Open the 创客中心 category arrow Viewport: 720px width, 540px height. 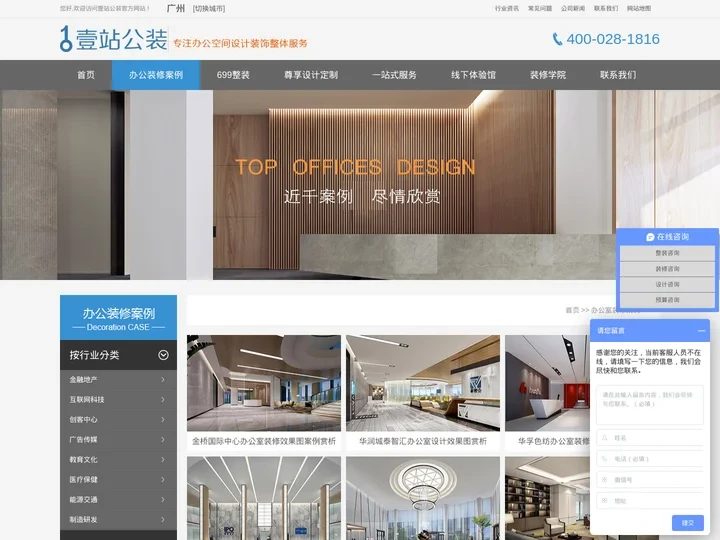(163, 419)
